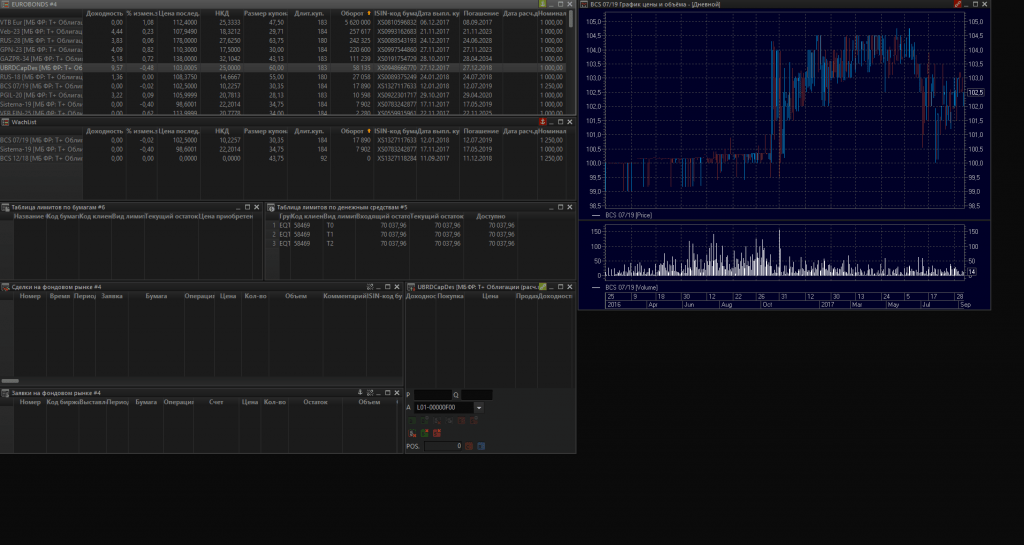This screenshot has height=545, width=1024.
Task: Click 2017 label on chart time axis
Action: [827, 305]
